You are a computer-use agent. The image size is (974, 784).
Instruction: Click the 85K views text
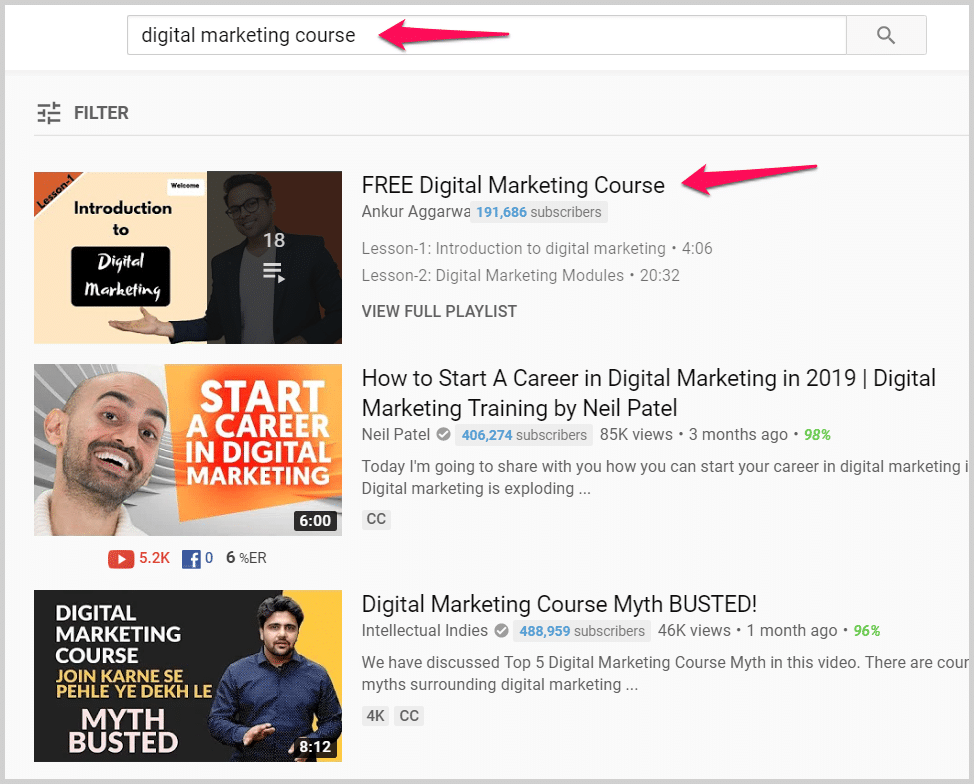click(x=636, y=434)
